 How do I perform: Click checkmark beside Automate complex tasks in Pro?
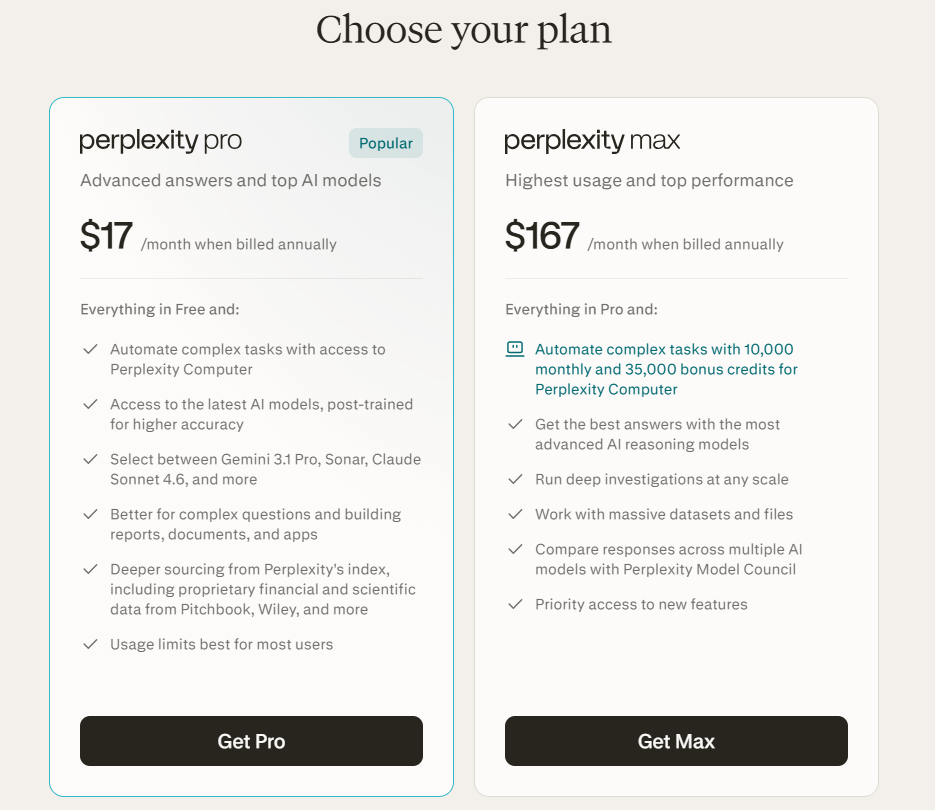tap(90, 349)
